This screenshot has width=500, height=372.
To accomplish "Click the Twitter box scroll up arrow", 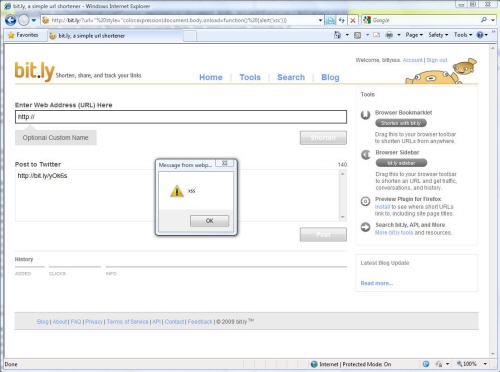I will pos(342,174).
